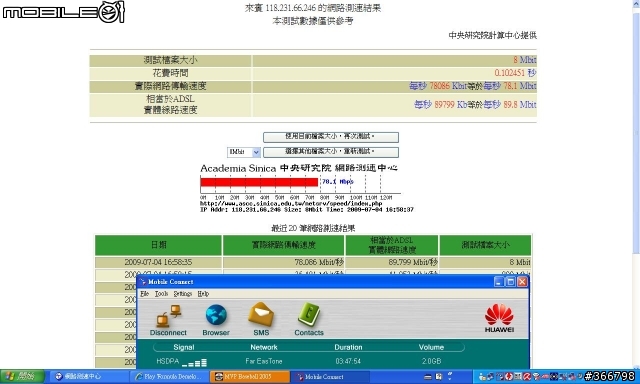Screen dimensions: 640x384
Task: Click the 89.799 Mbit/s ADSL cell
Action: [x=392, y=262]
